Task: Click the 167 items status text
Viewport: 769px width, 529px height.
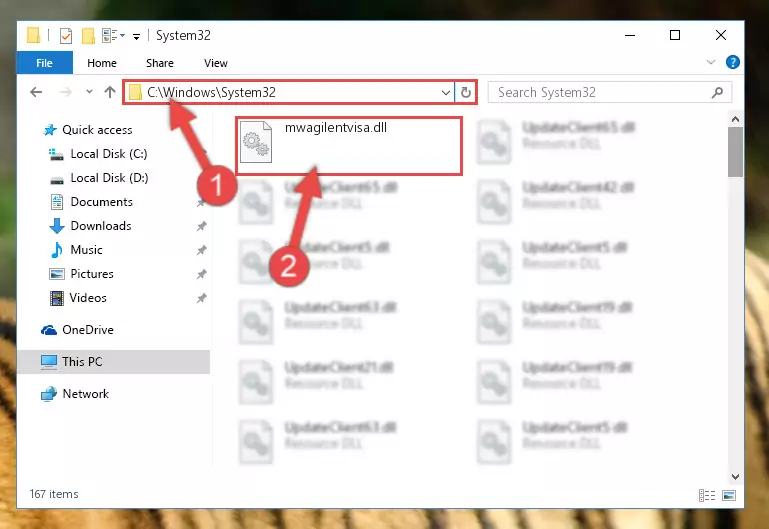Action: [x=54, y=494]
